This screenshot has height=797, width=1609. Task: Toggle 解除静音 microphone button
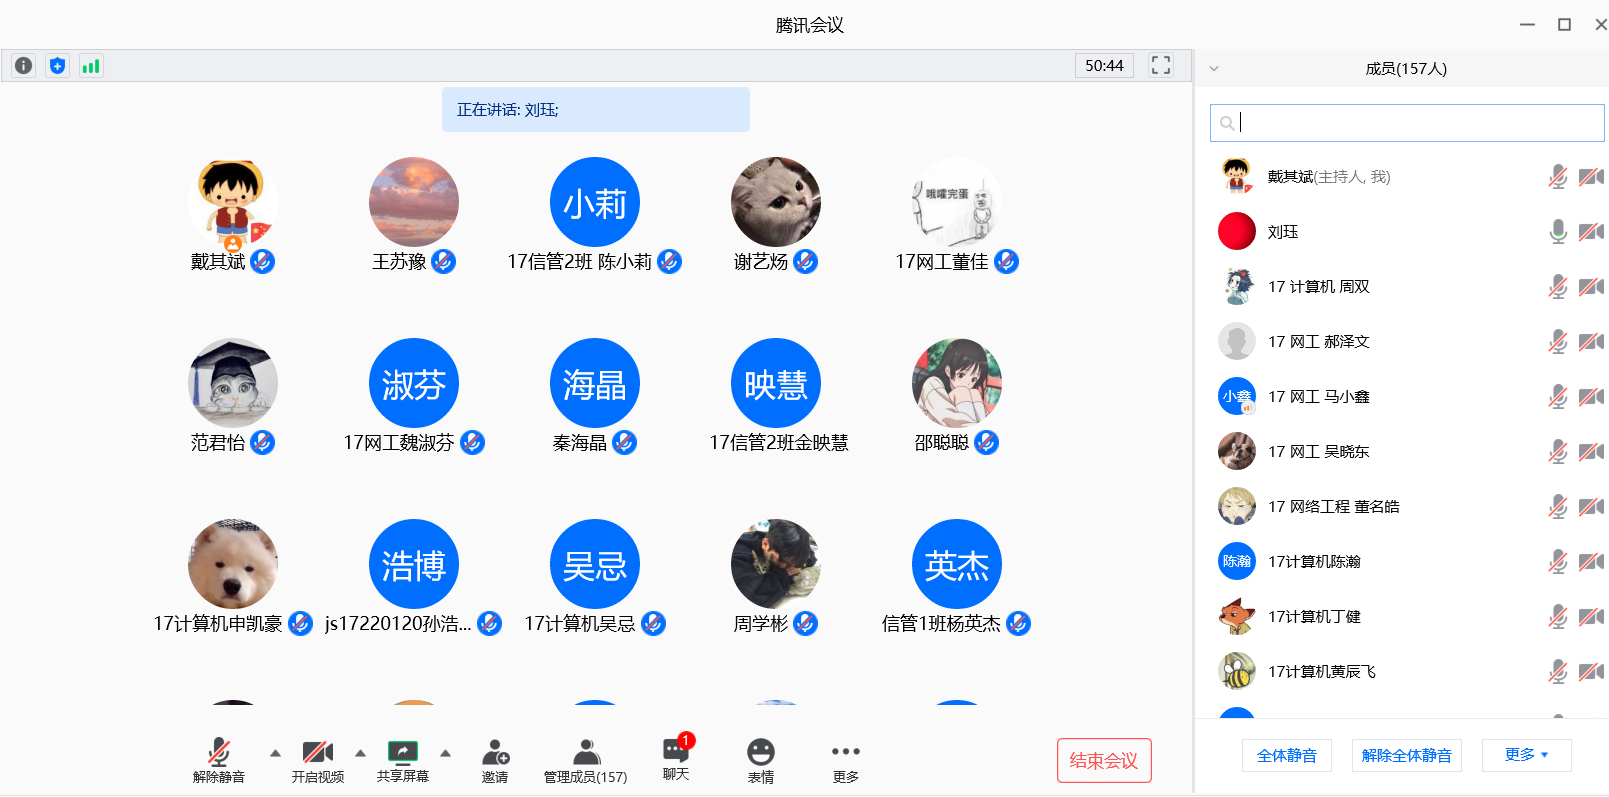[218, 761]
